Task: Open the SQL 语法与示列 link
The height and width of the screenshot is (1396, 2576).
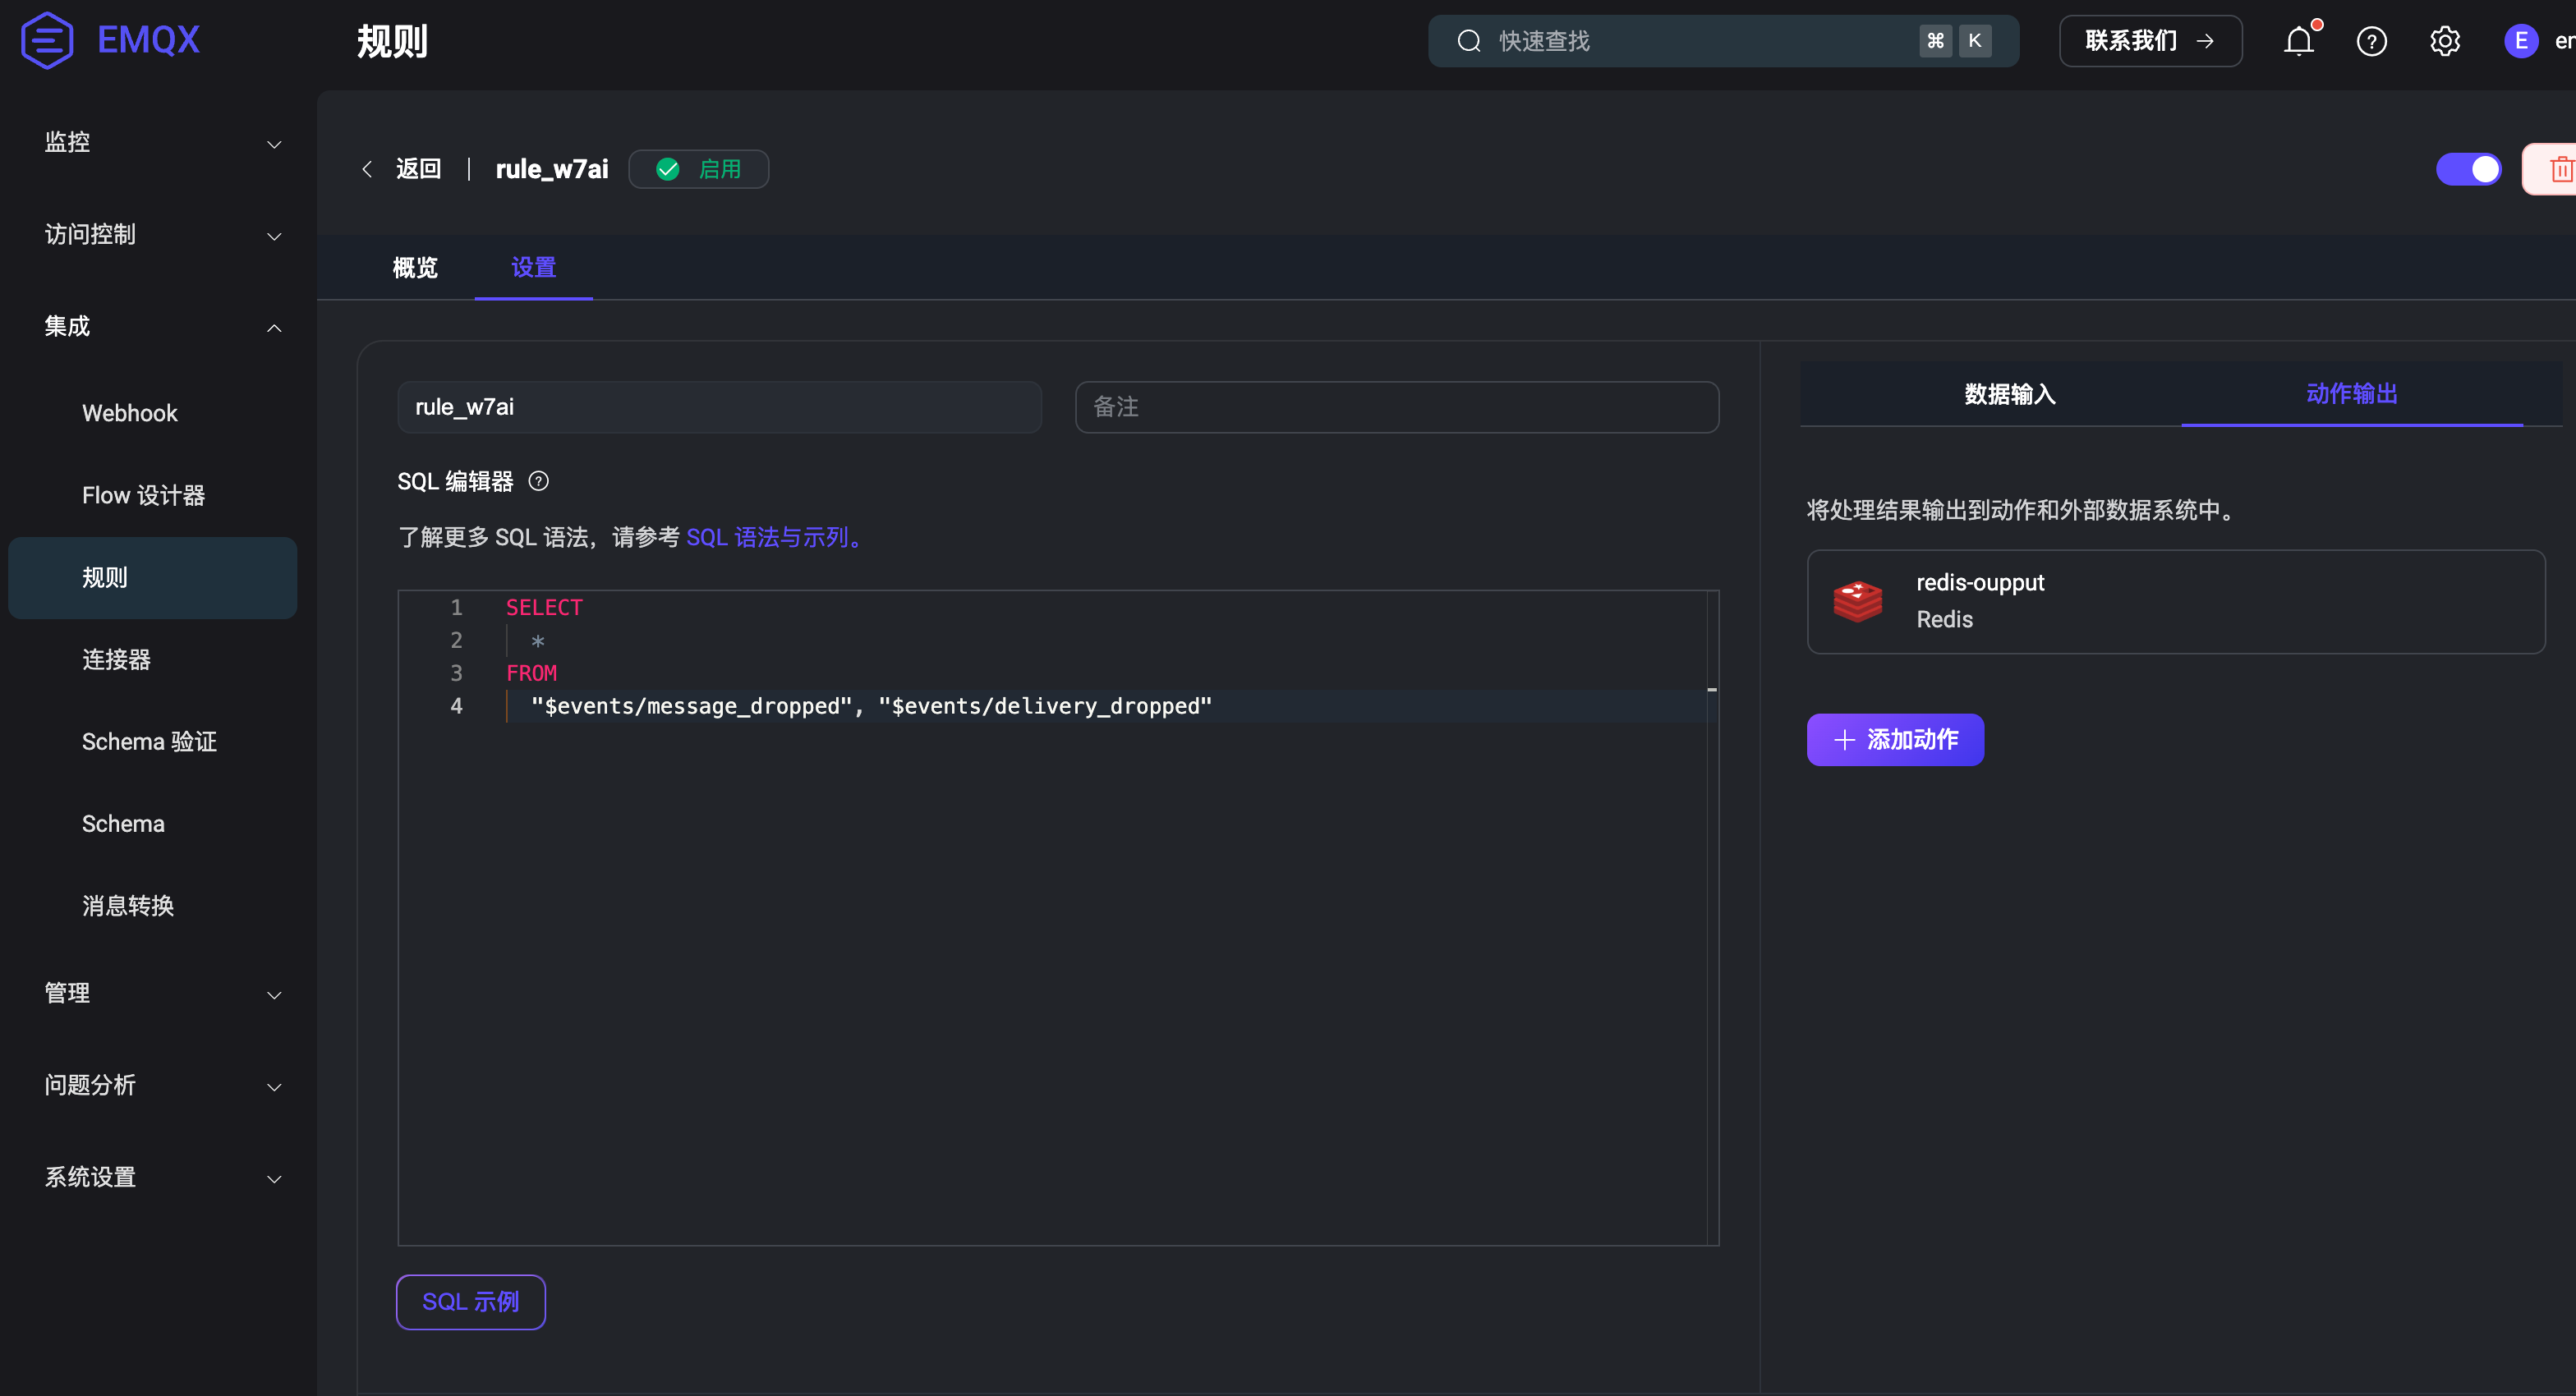Action: 773,538
